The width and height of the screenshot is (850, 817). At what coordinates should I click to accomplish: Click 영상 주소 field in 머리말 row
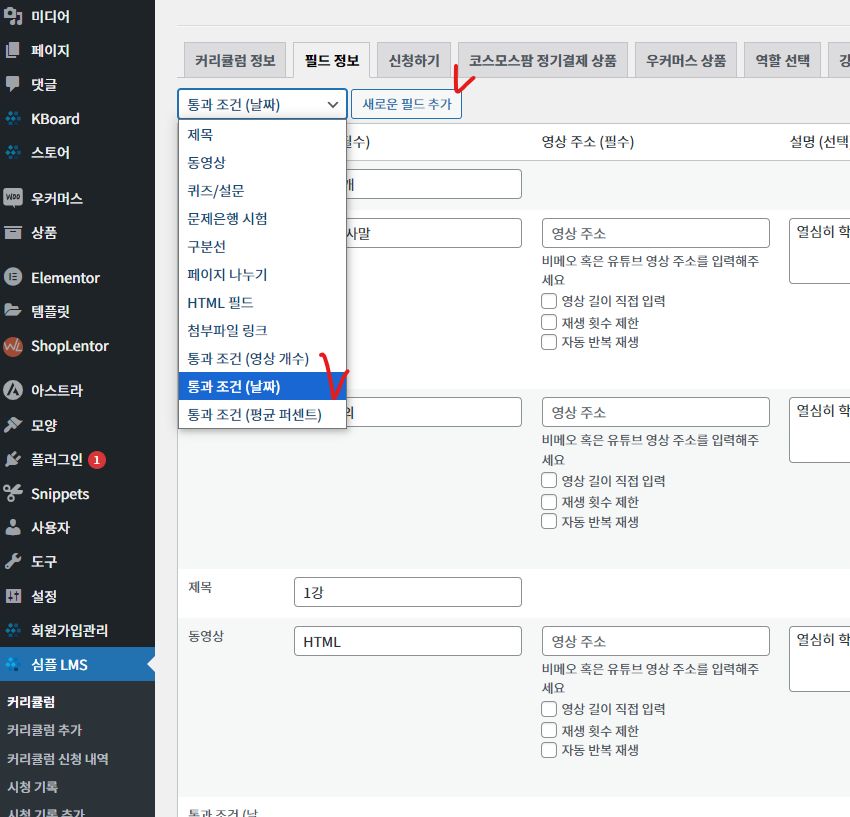pyautogui.click(x=655, y=233)
